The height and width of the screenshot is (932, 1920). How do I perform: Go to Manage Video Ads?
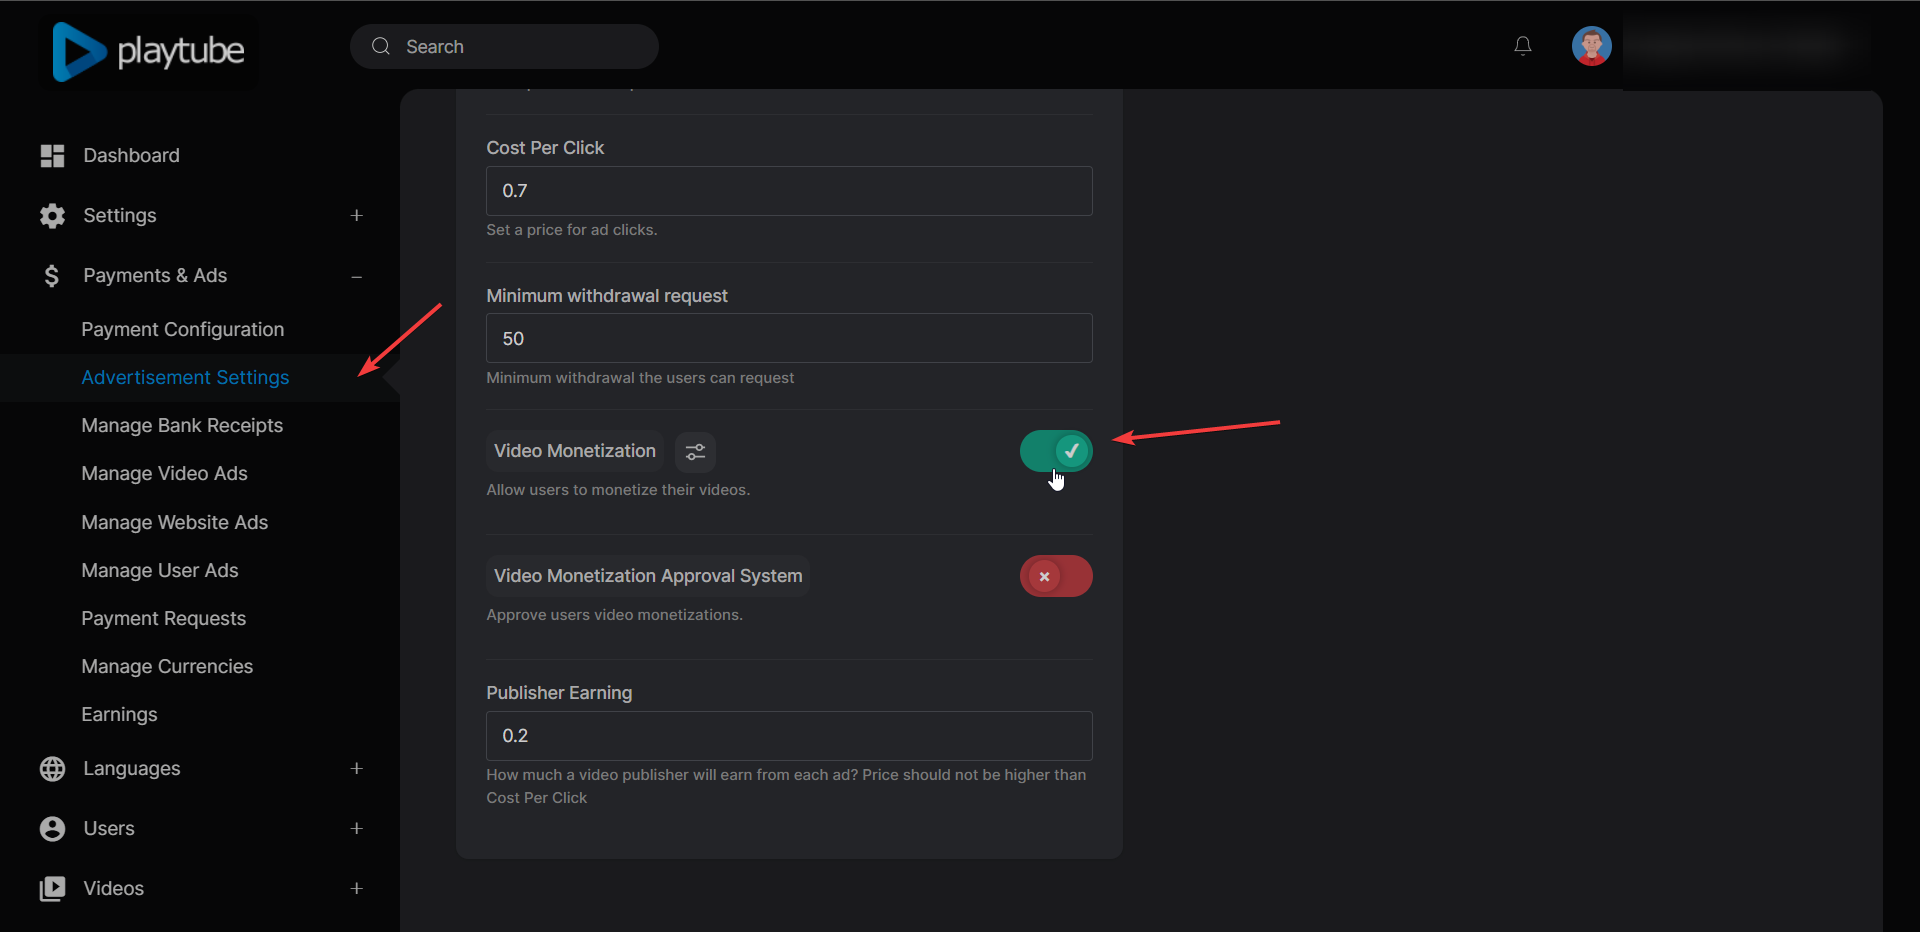pos(164,474)
